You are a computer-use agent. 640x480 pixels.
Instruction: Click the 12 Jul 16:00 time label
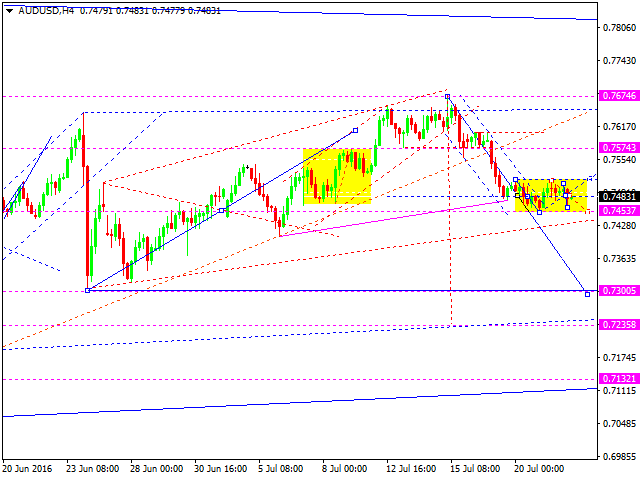[x=413, y=469]
